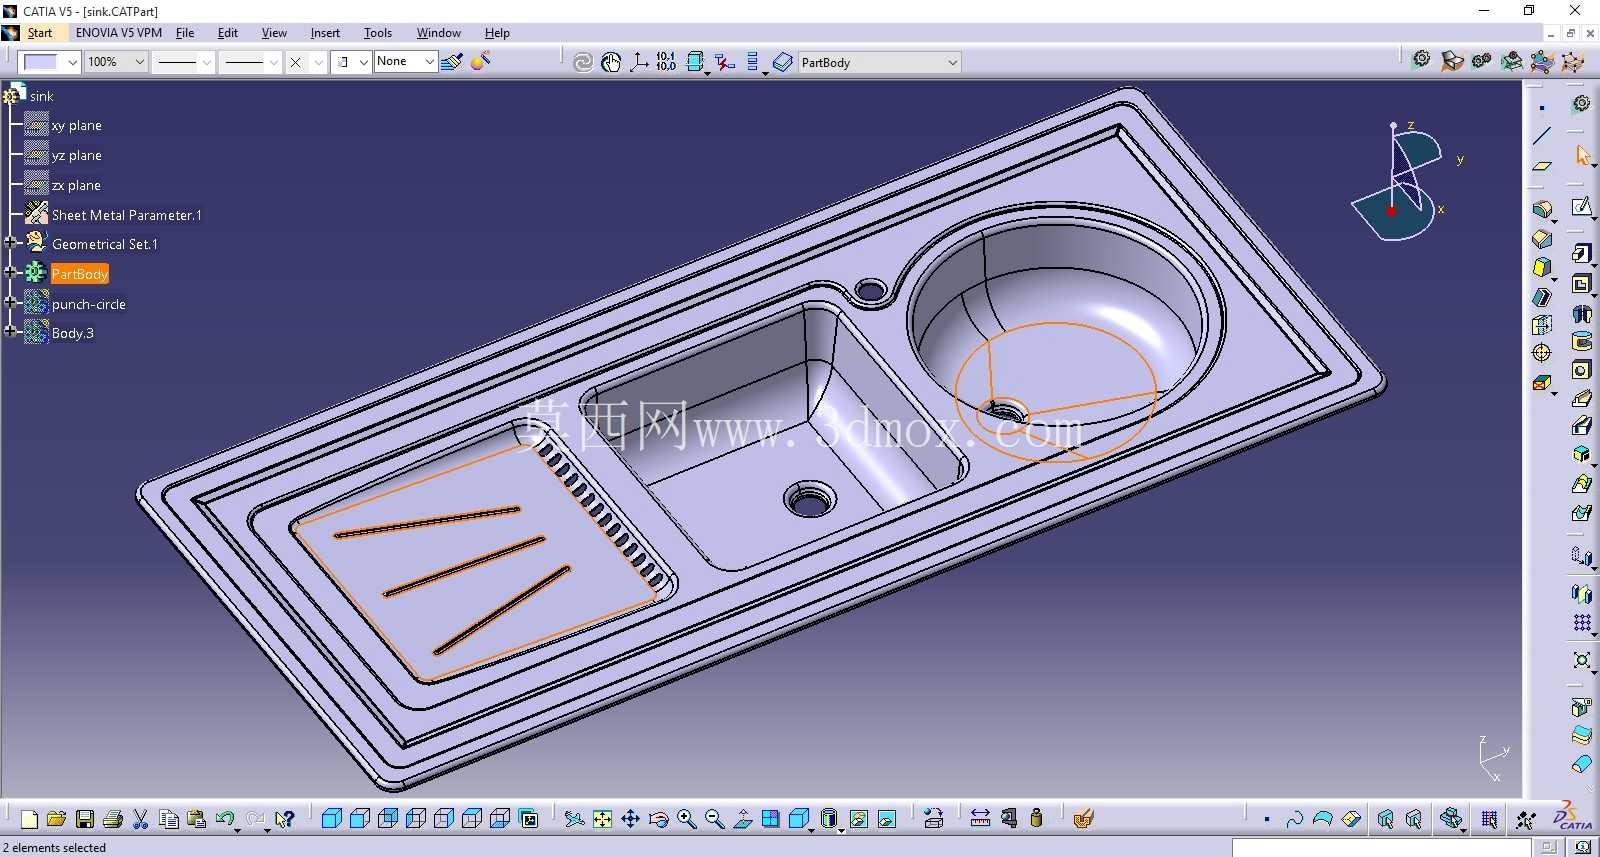Expand the PartBody tree node
The image size is (1600, 857).
coord(10,272)
